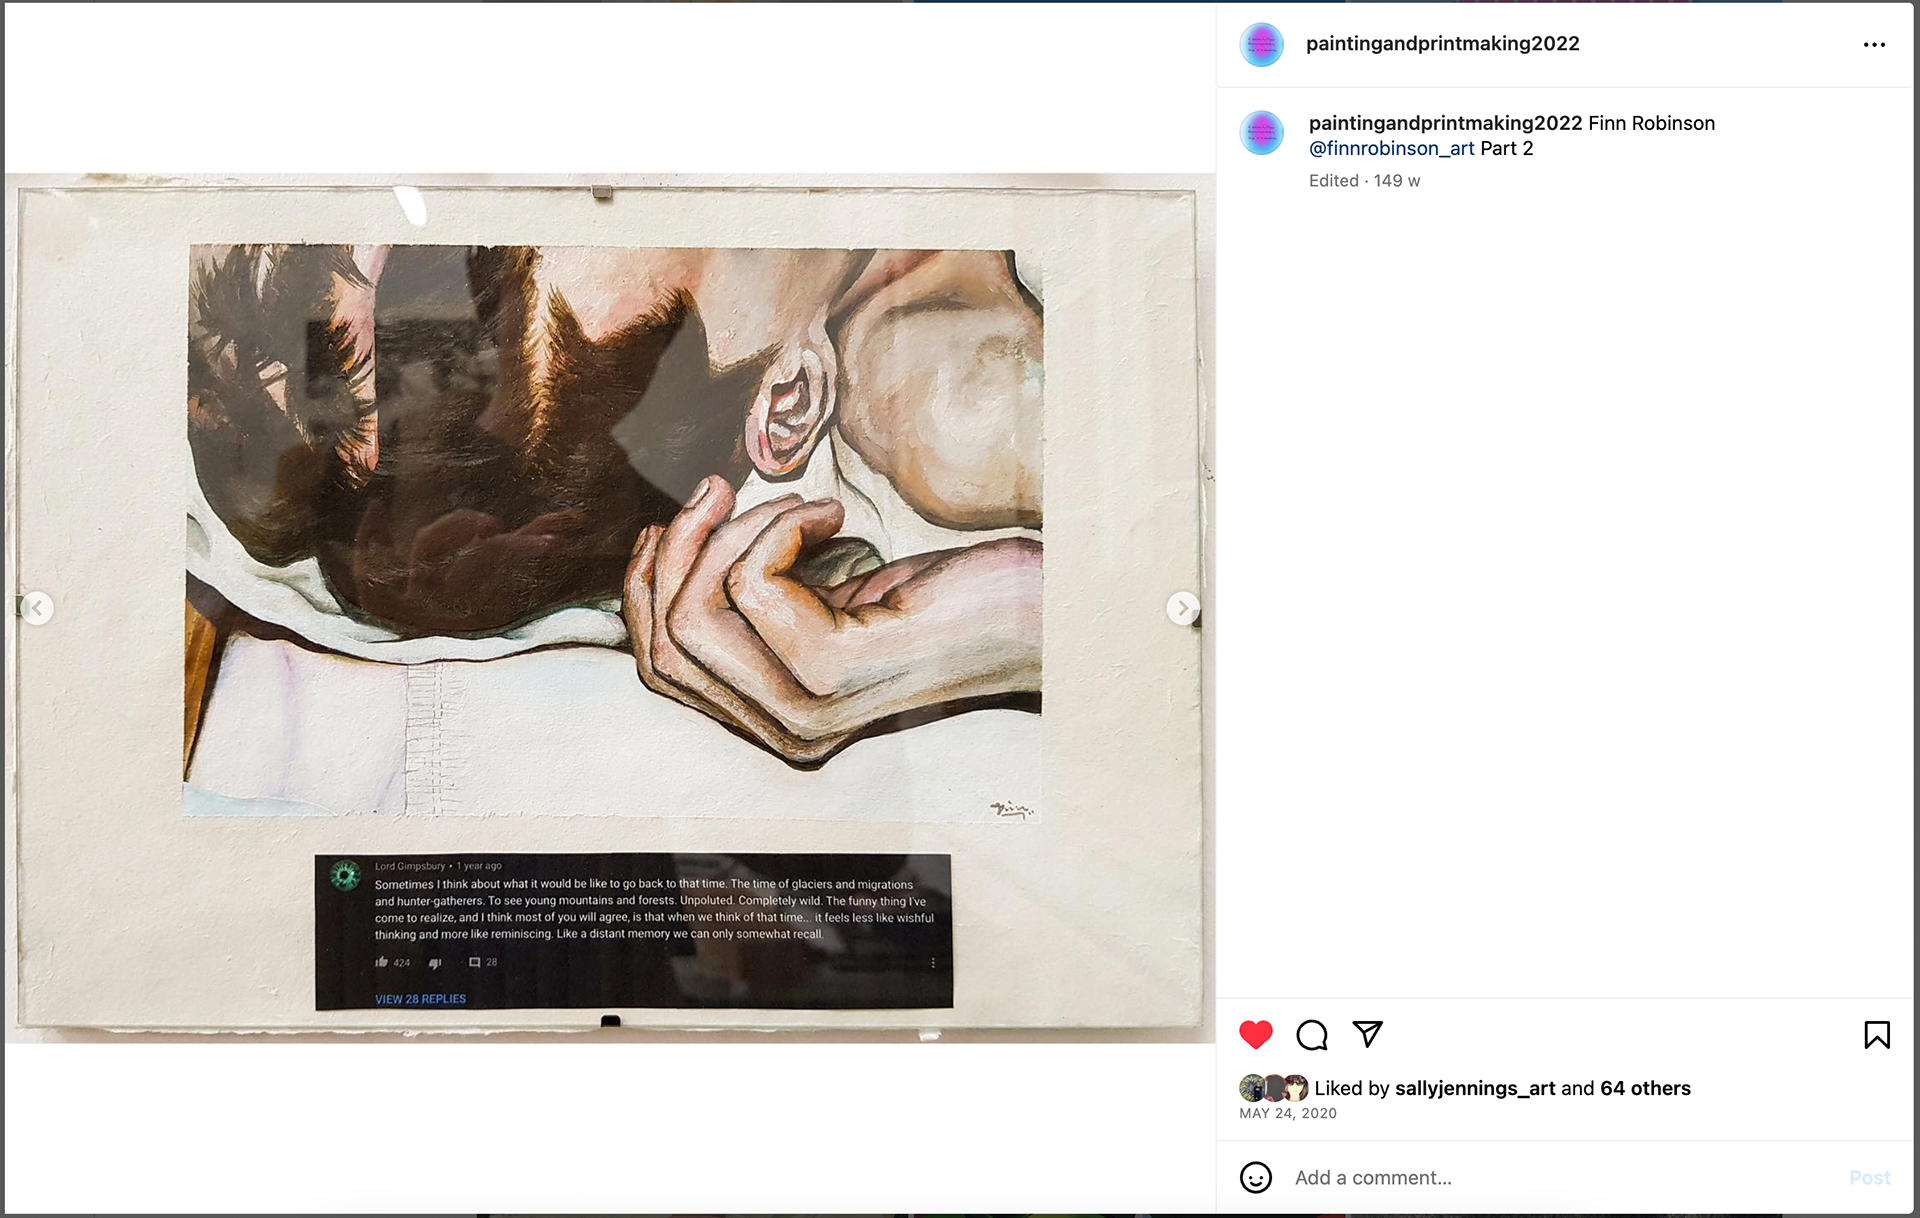The height and width of the screenshot is (1218, 1920).
Task: Open the @finnrobinson_art profile link
Action: tap(1391, 148)
